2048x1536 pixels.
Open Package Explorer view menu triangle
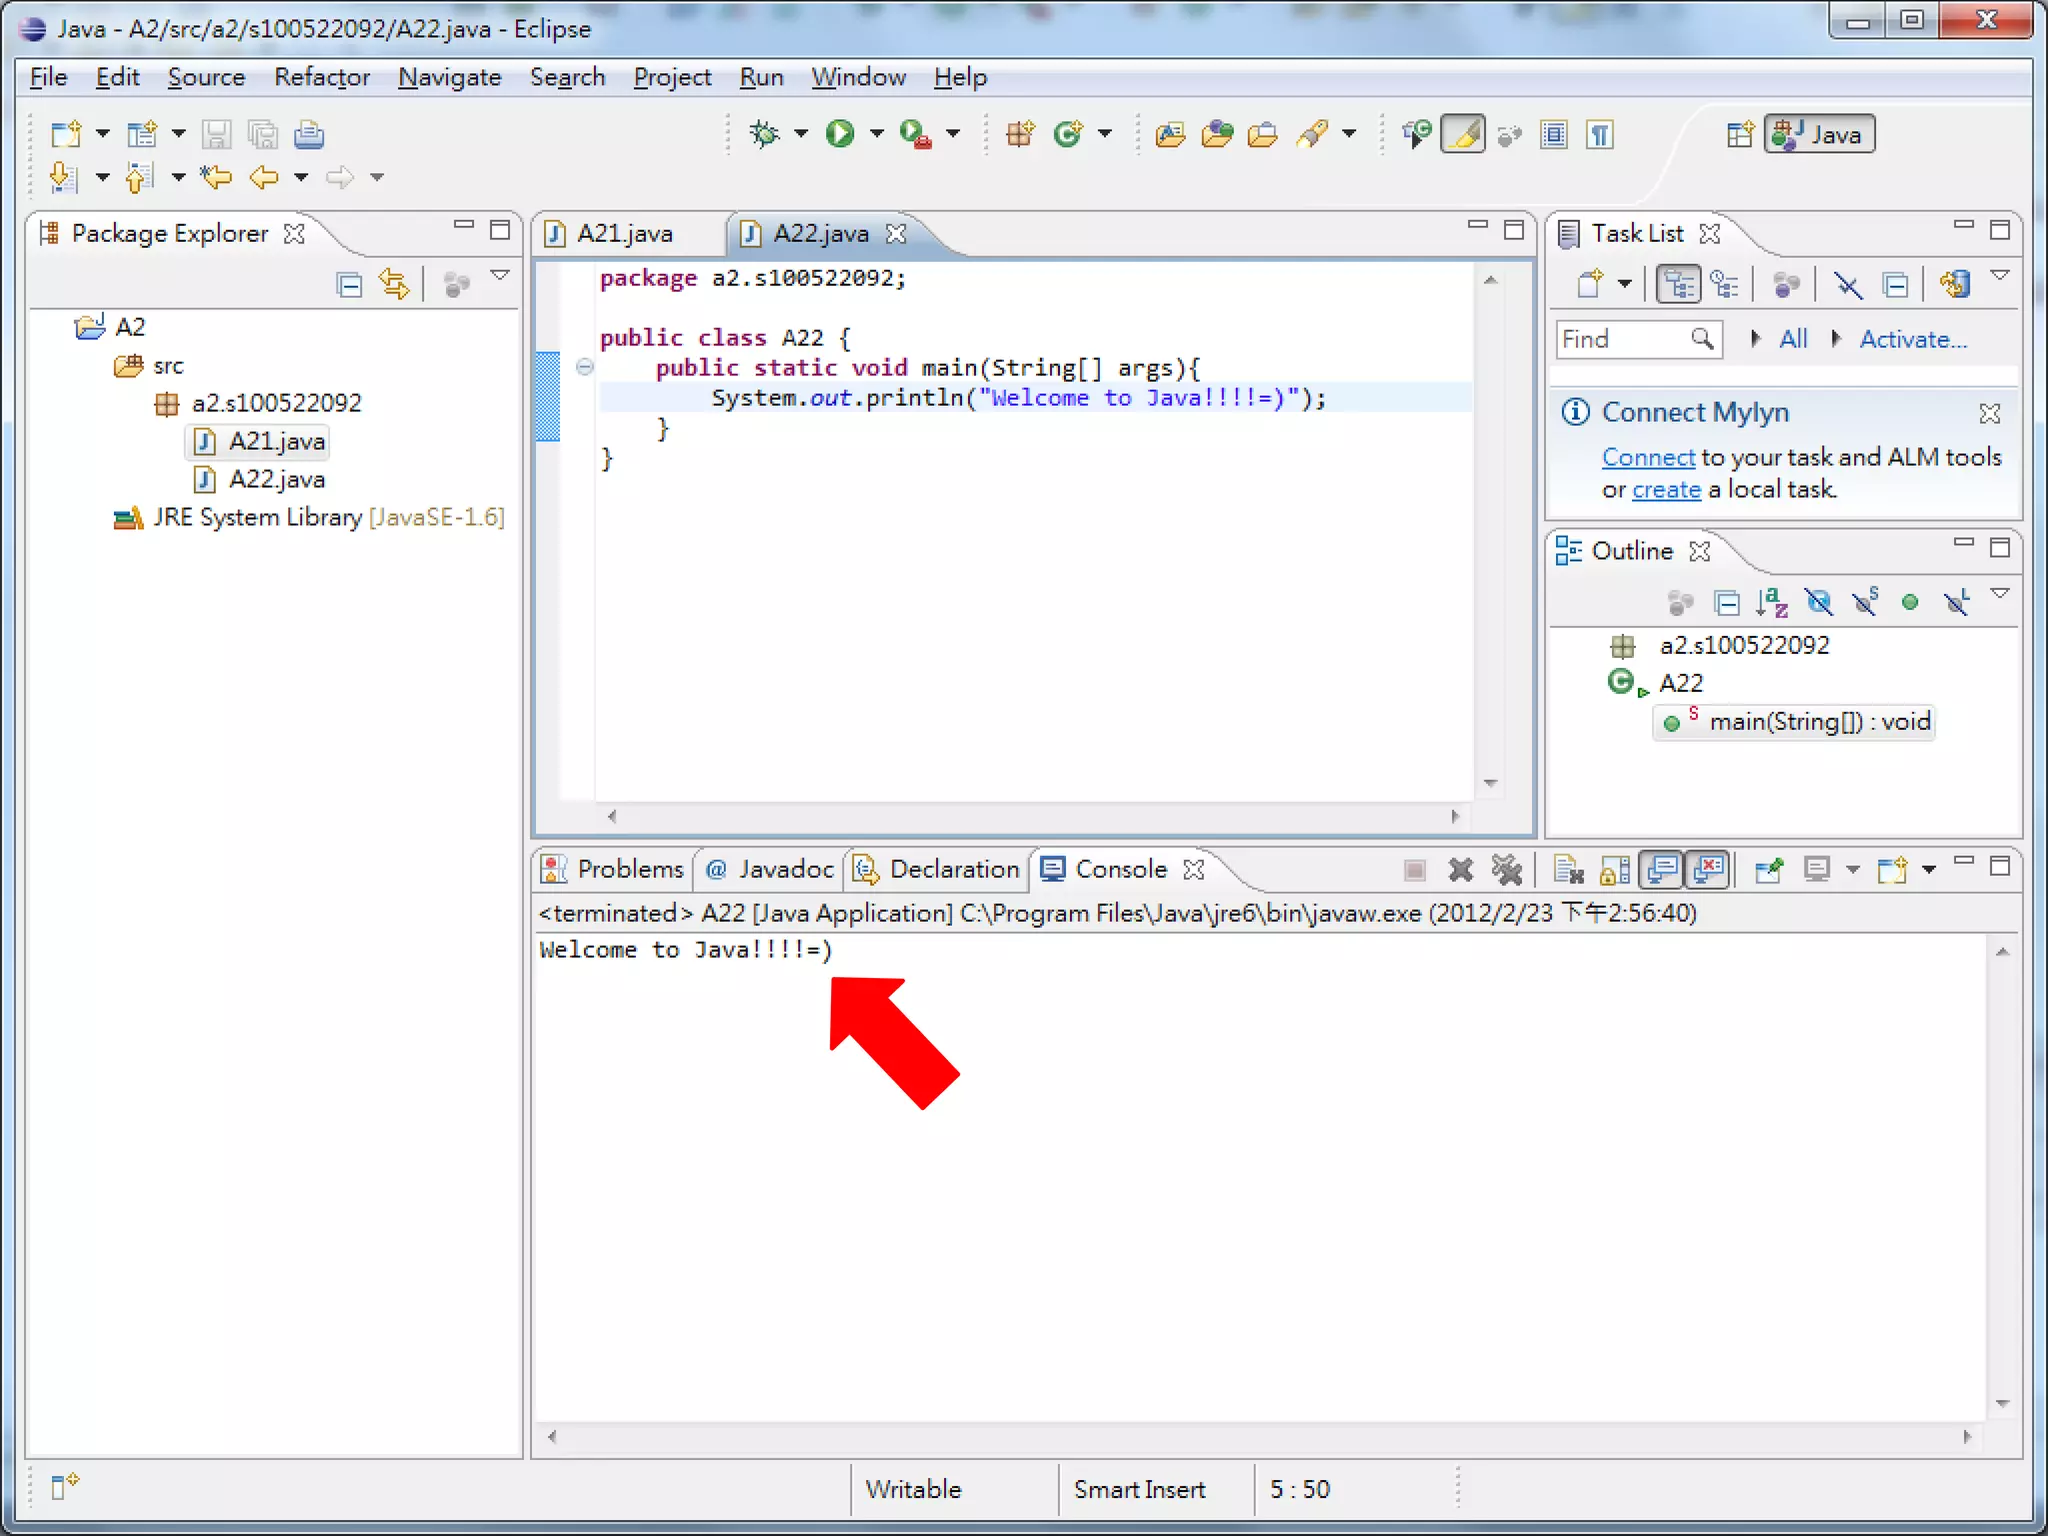click(x=500, y=276)
